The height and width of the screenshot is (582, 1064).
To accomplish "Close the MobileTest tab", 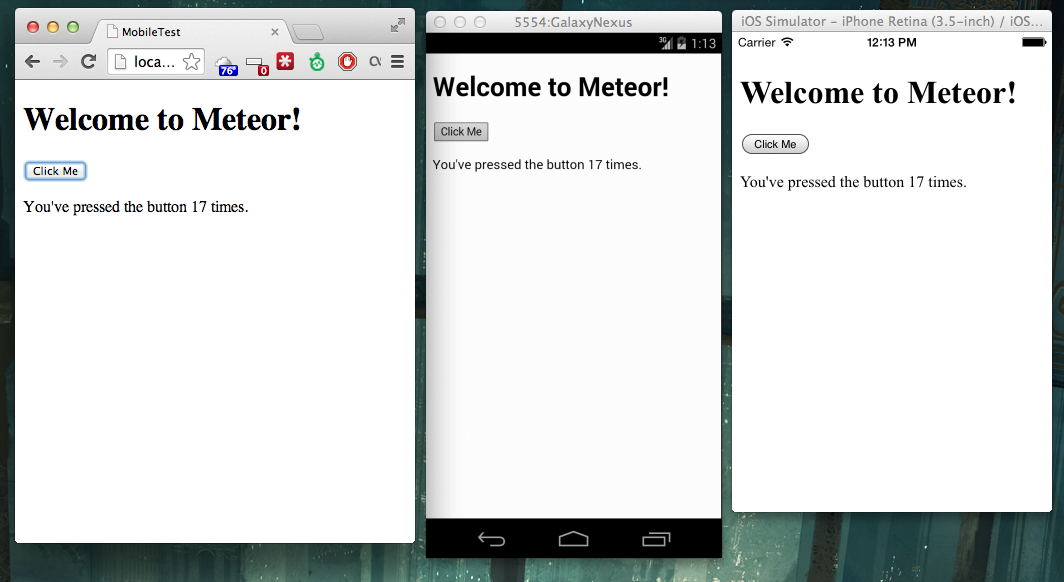I will coord(275,32).
